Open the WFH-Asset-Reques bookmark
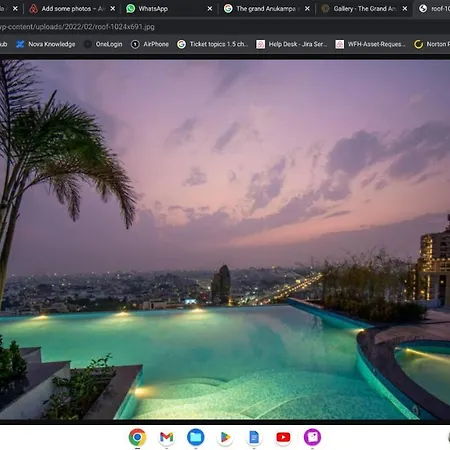Screen dimensions: 450x450 [370, 44]
